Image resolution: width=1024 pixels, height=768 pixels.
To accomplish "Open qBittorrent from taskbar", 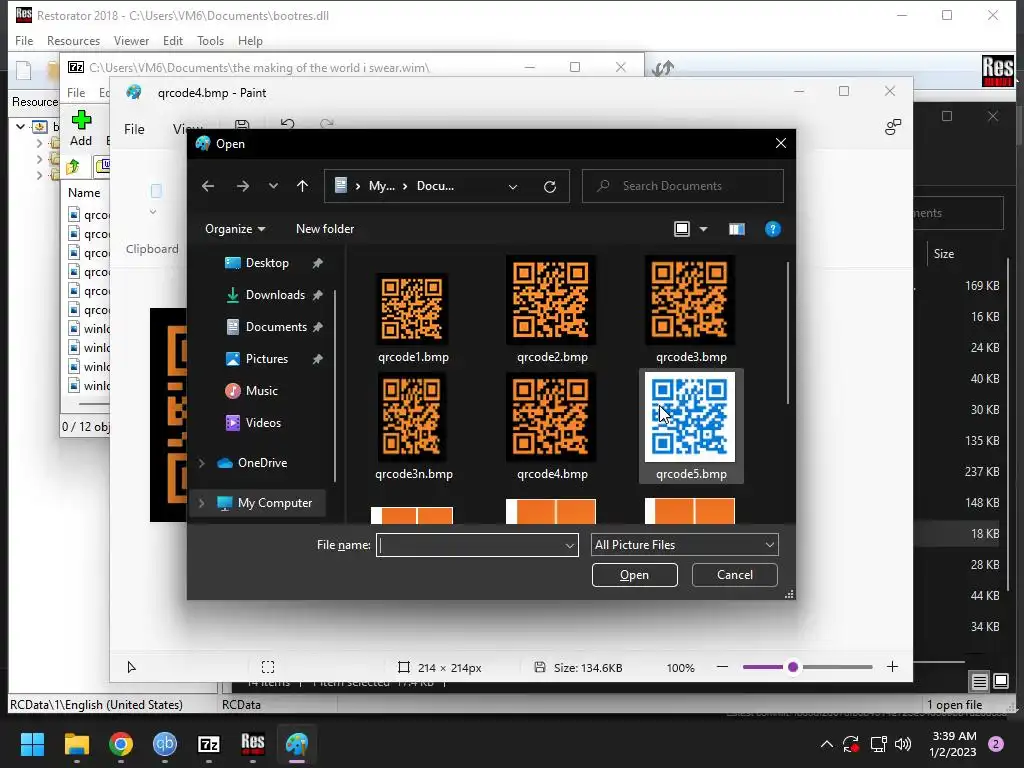I will point(165,744).
